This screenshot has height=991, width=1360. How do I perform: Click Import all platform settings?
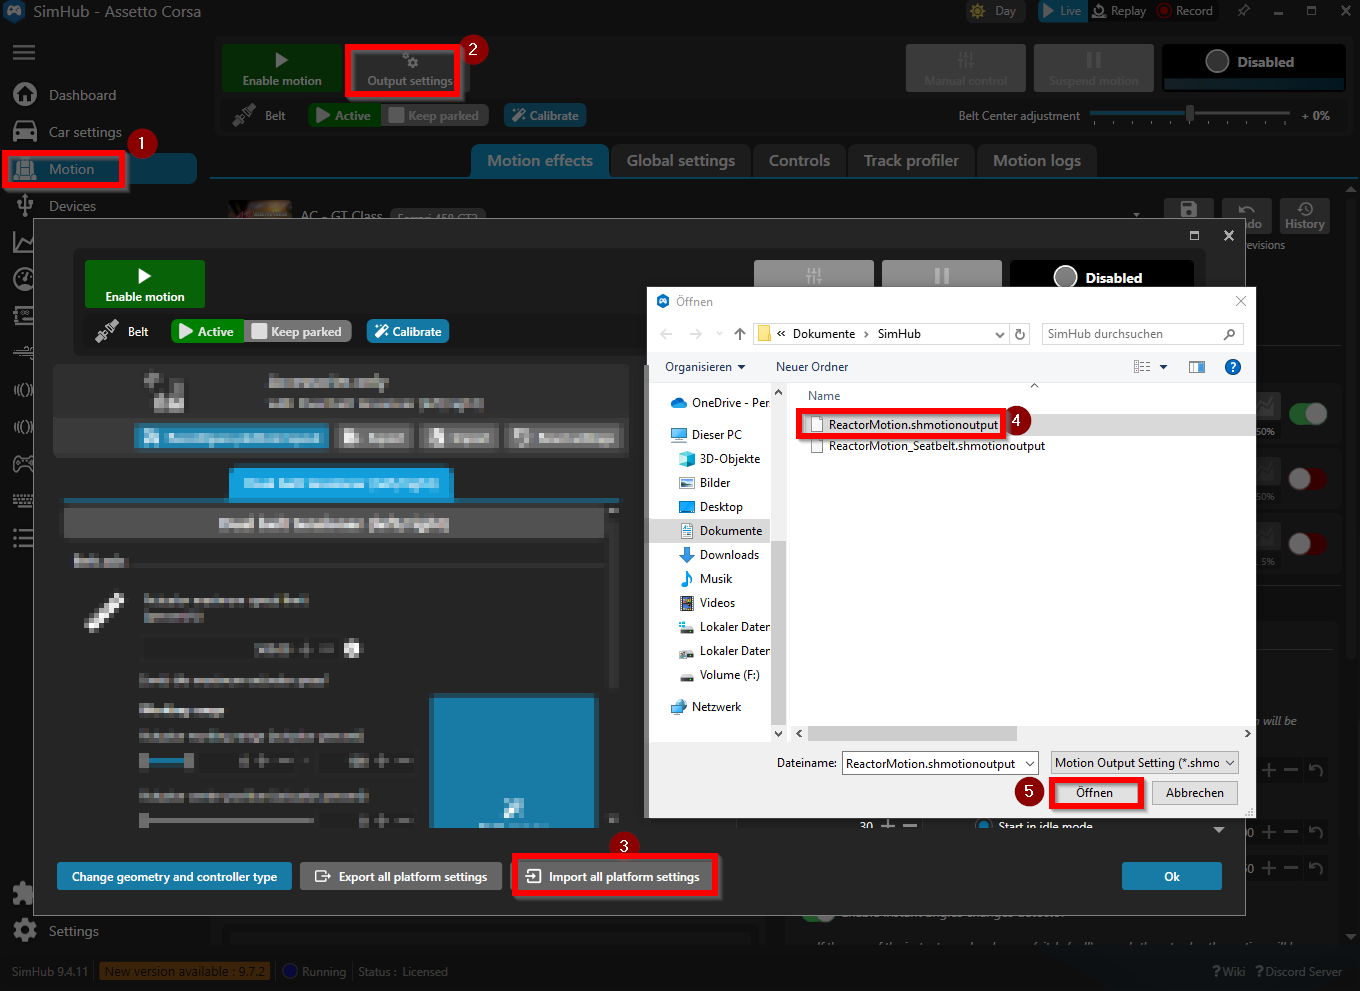coord(615,875)
